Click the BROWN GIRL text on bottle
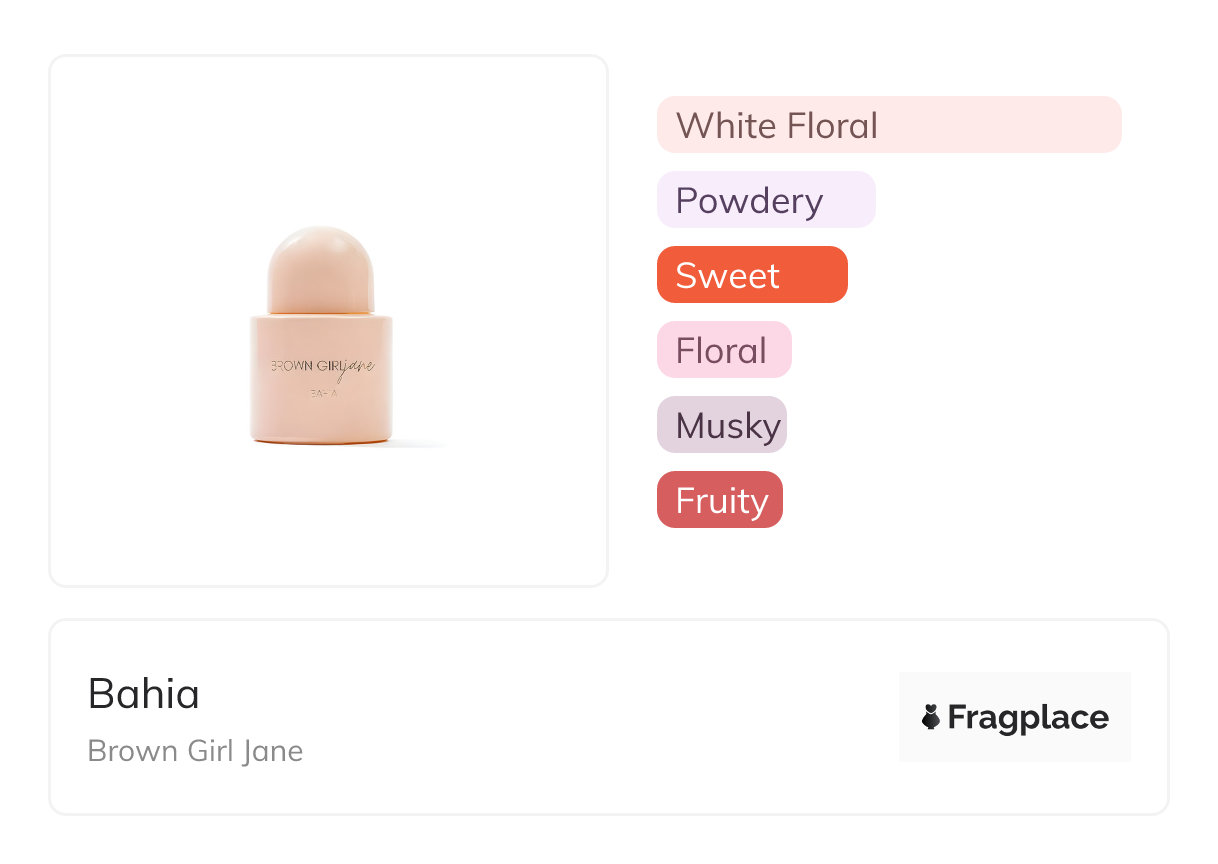The image size is (1218, 864). point(305,366)
